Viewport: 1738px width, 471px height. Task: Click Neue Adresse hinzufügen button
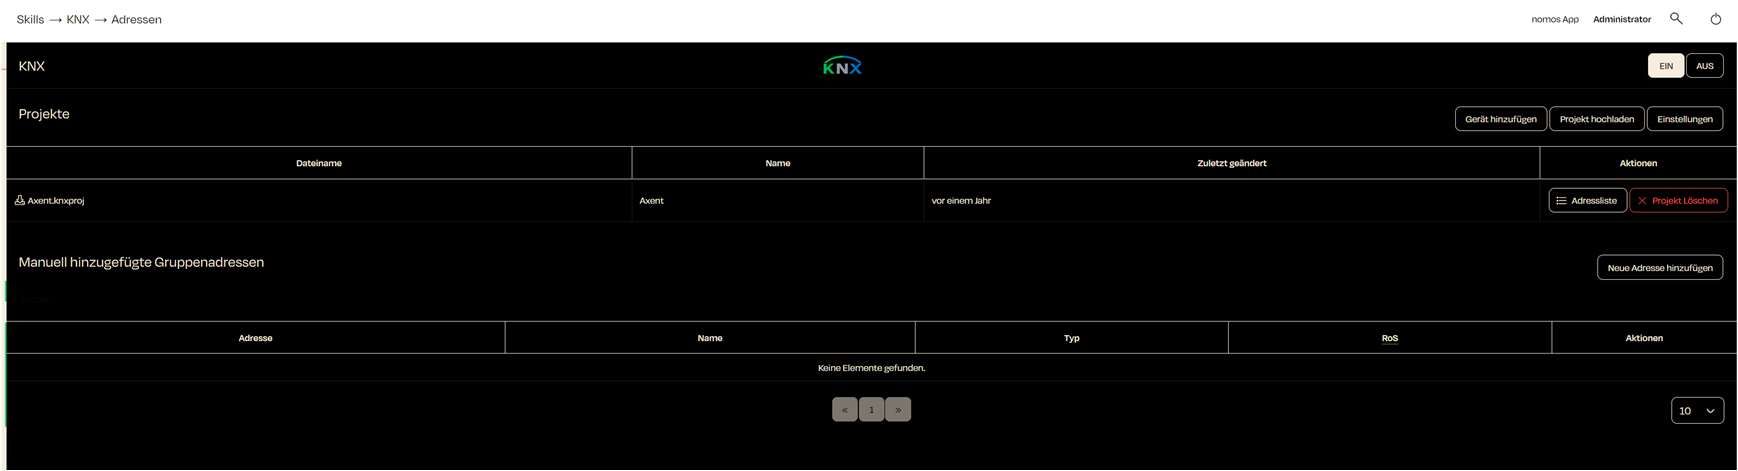click(x=1659, y=268)
